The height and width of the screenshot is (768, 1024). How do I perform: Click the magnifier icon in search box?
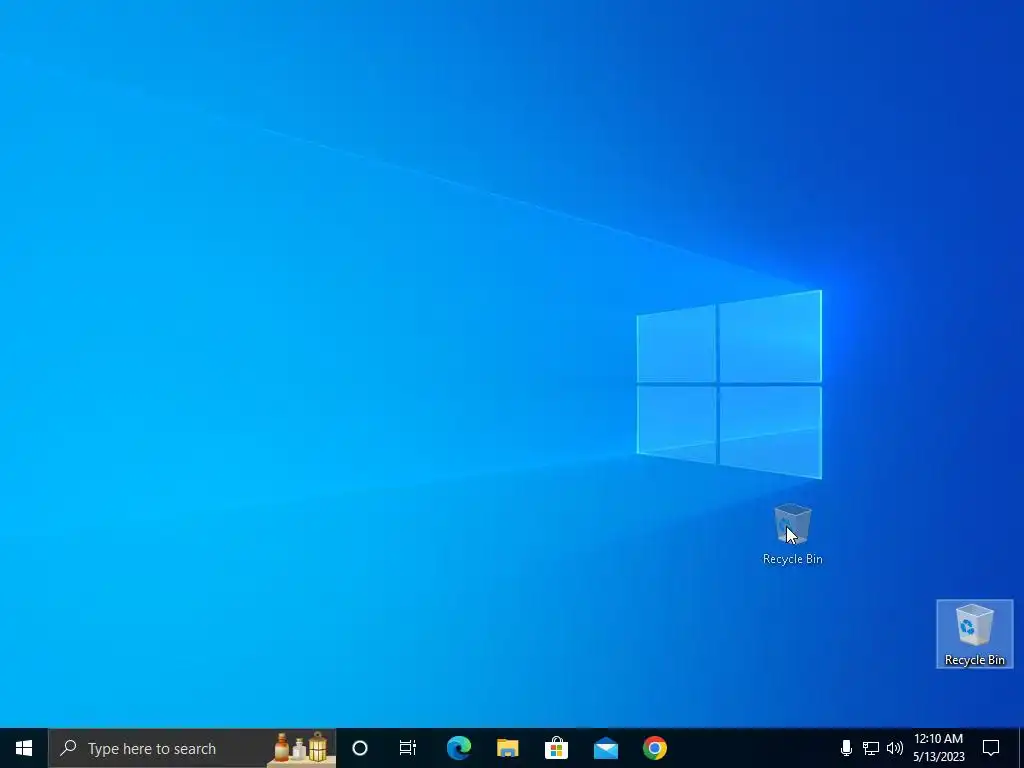[x=68, y=748]
